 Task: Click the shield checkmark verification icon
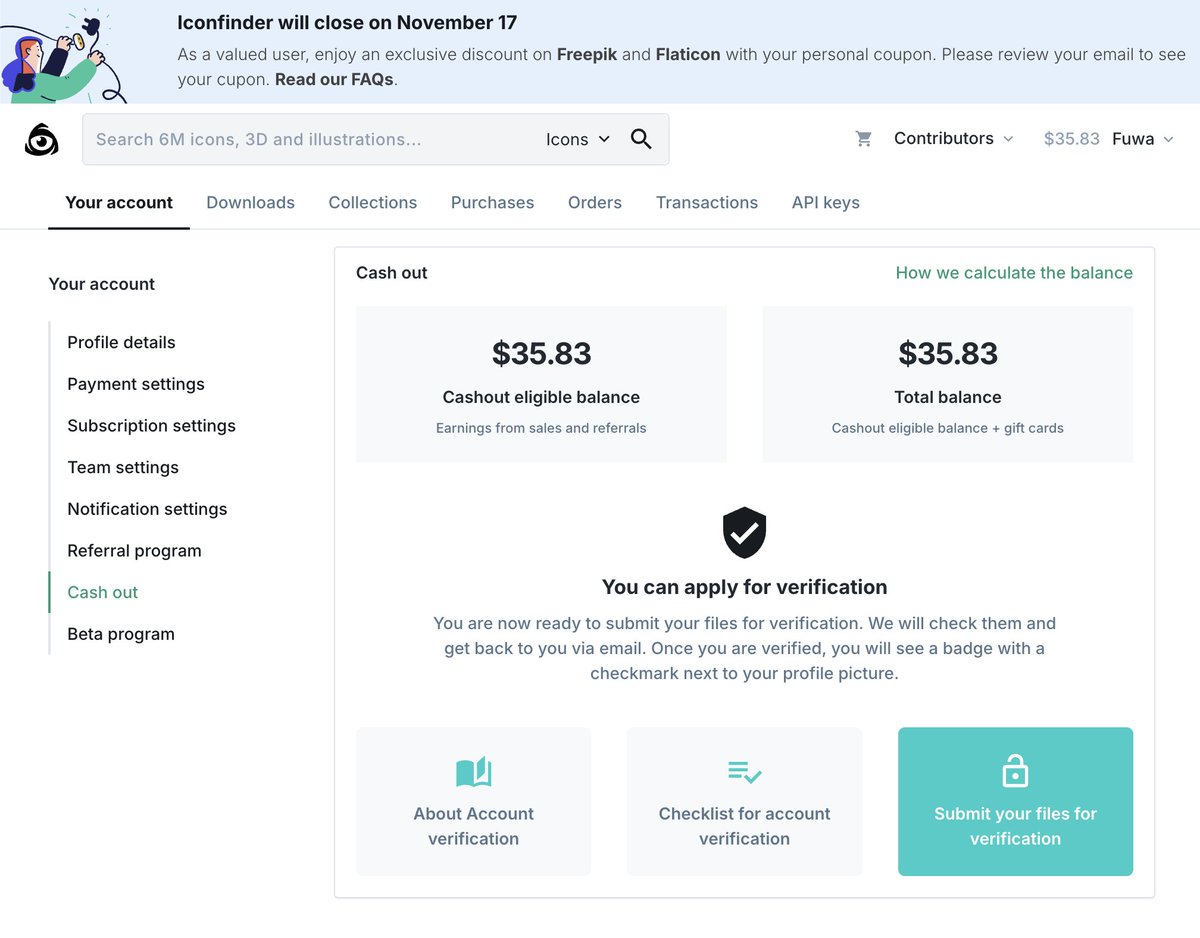point(744,532)
